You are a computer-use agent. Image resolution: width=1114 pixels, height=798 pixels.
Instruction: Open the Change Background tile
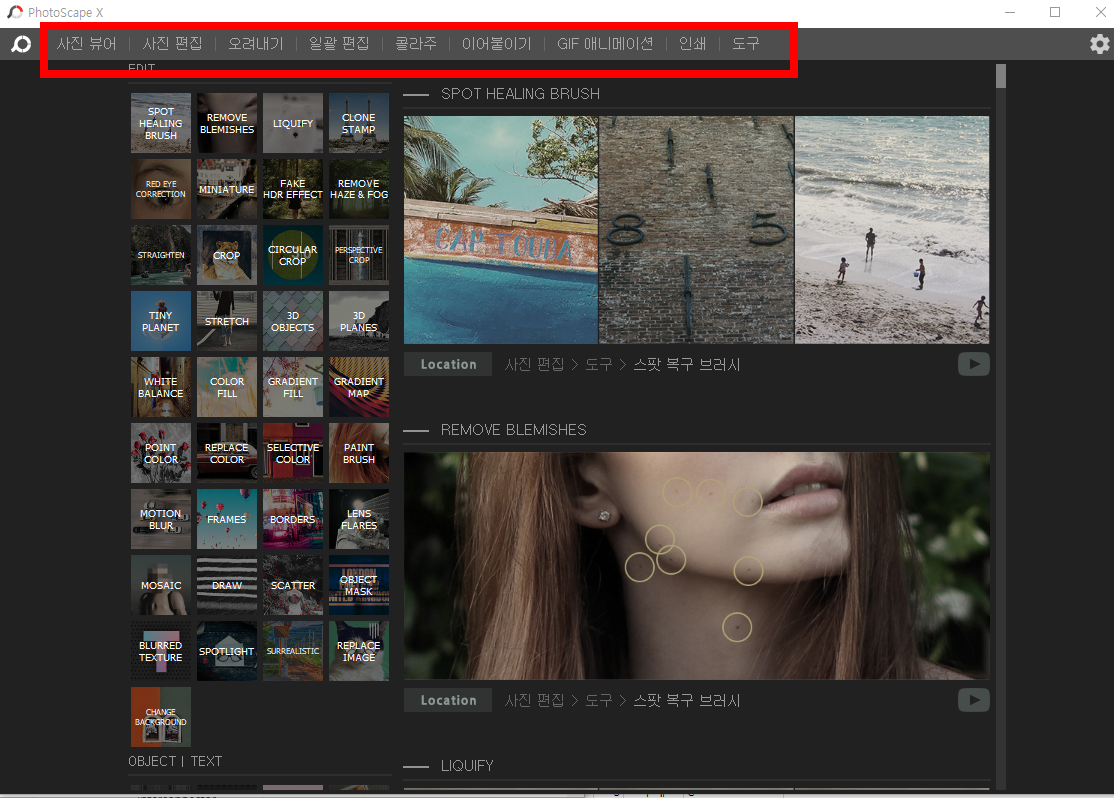click(161, 717)
